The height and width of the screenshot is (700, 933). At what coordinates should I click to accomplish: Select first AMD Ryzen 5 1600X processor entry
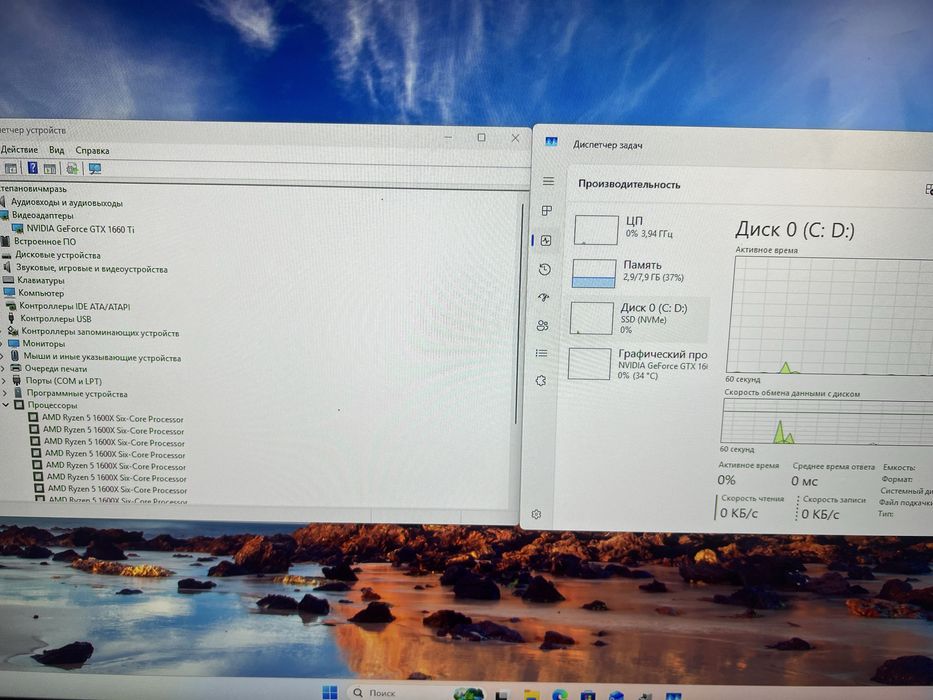point(112,418)
